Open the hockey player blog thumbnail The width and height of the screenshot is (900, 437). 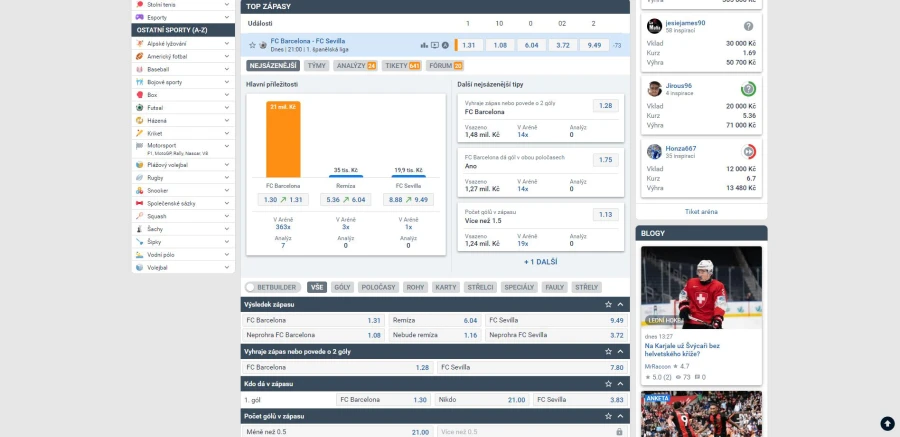pos(701,287)
